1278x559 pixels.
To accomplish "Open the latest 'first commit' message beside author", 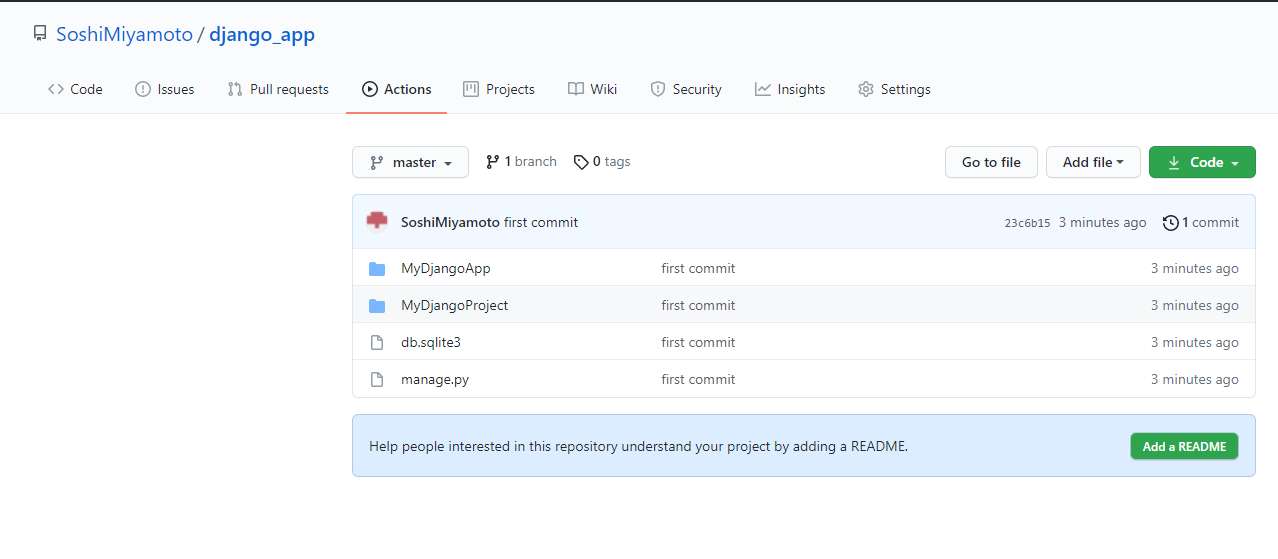I will 541,222.
